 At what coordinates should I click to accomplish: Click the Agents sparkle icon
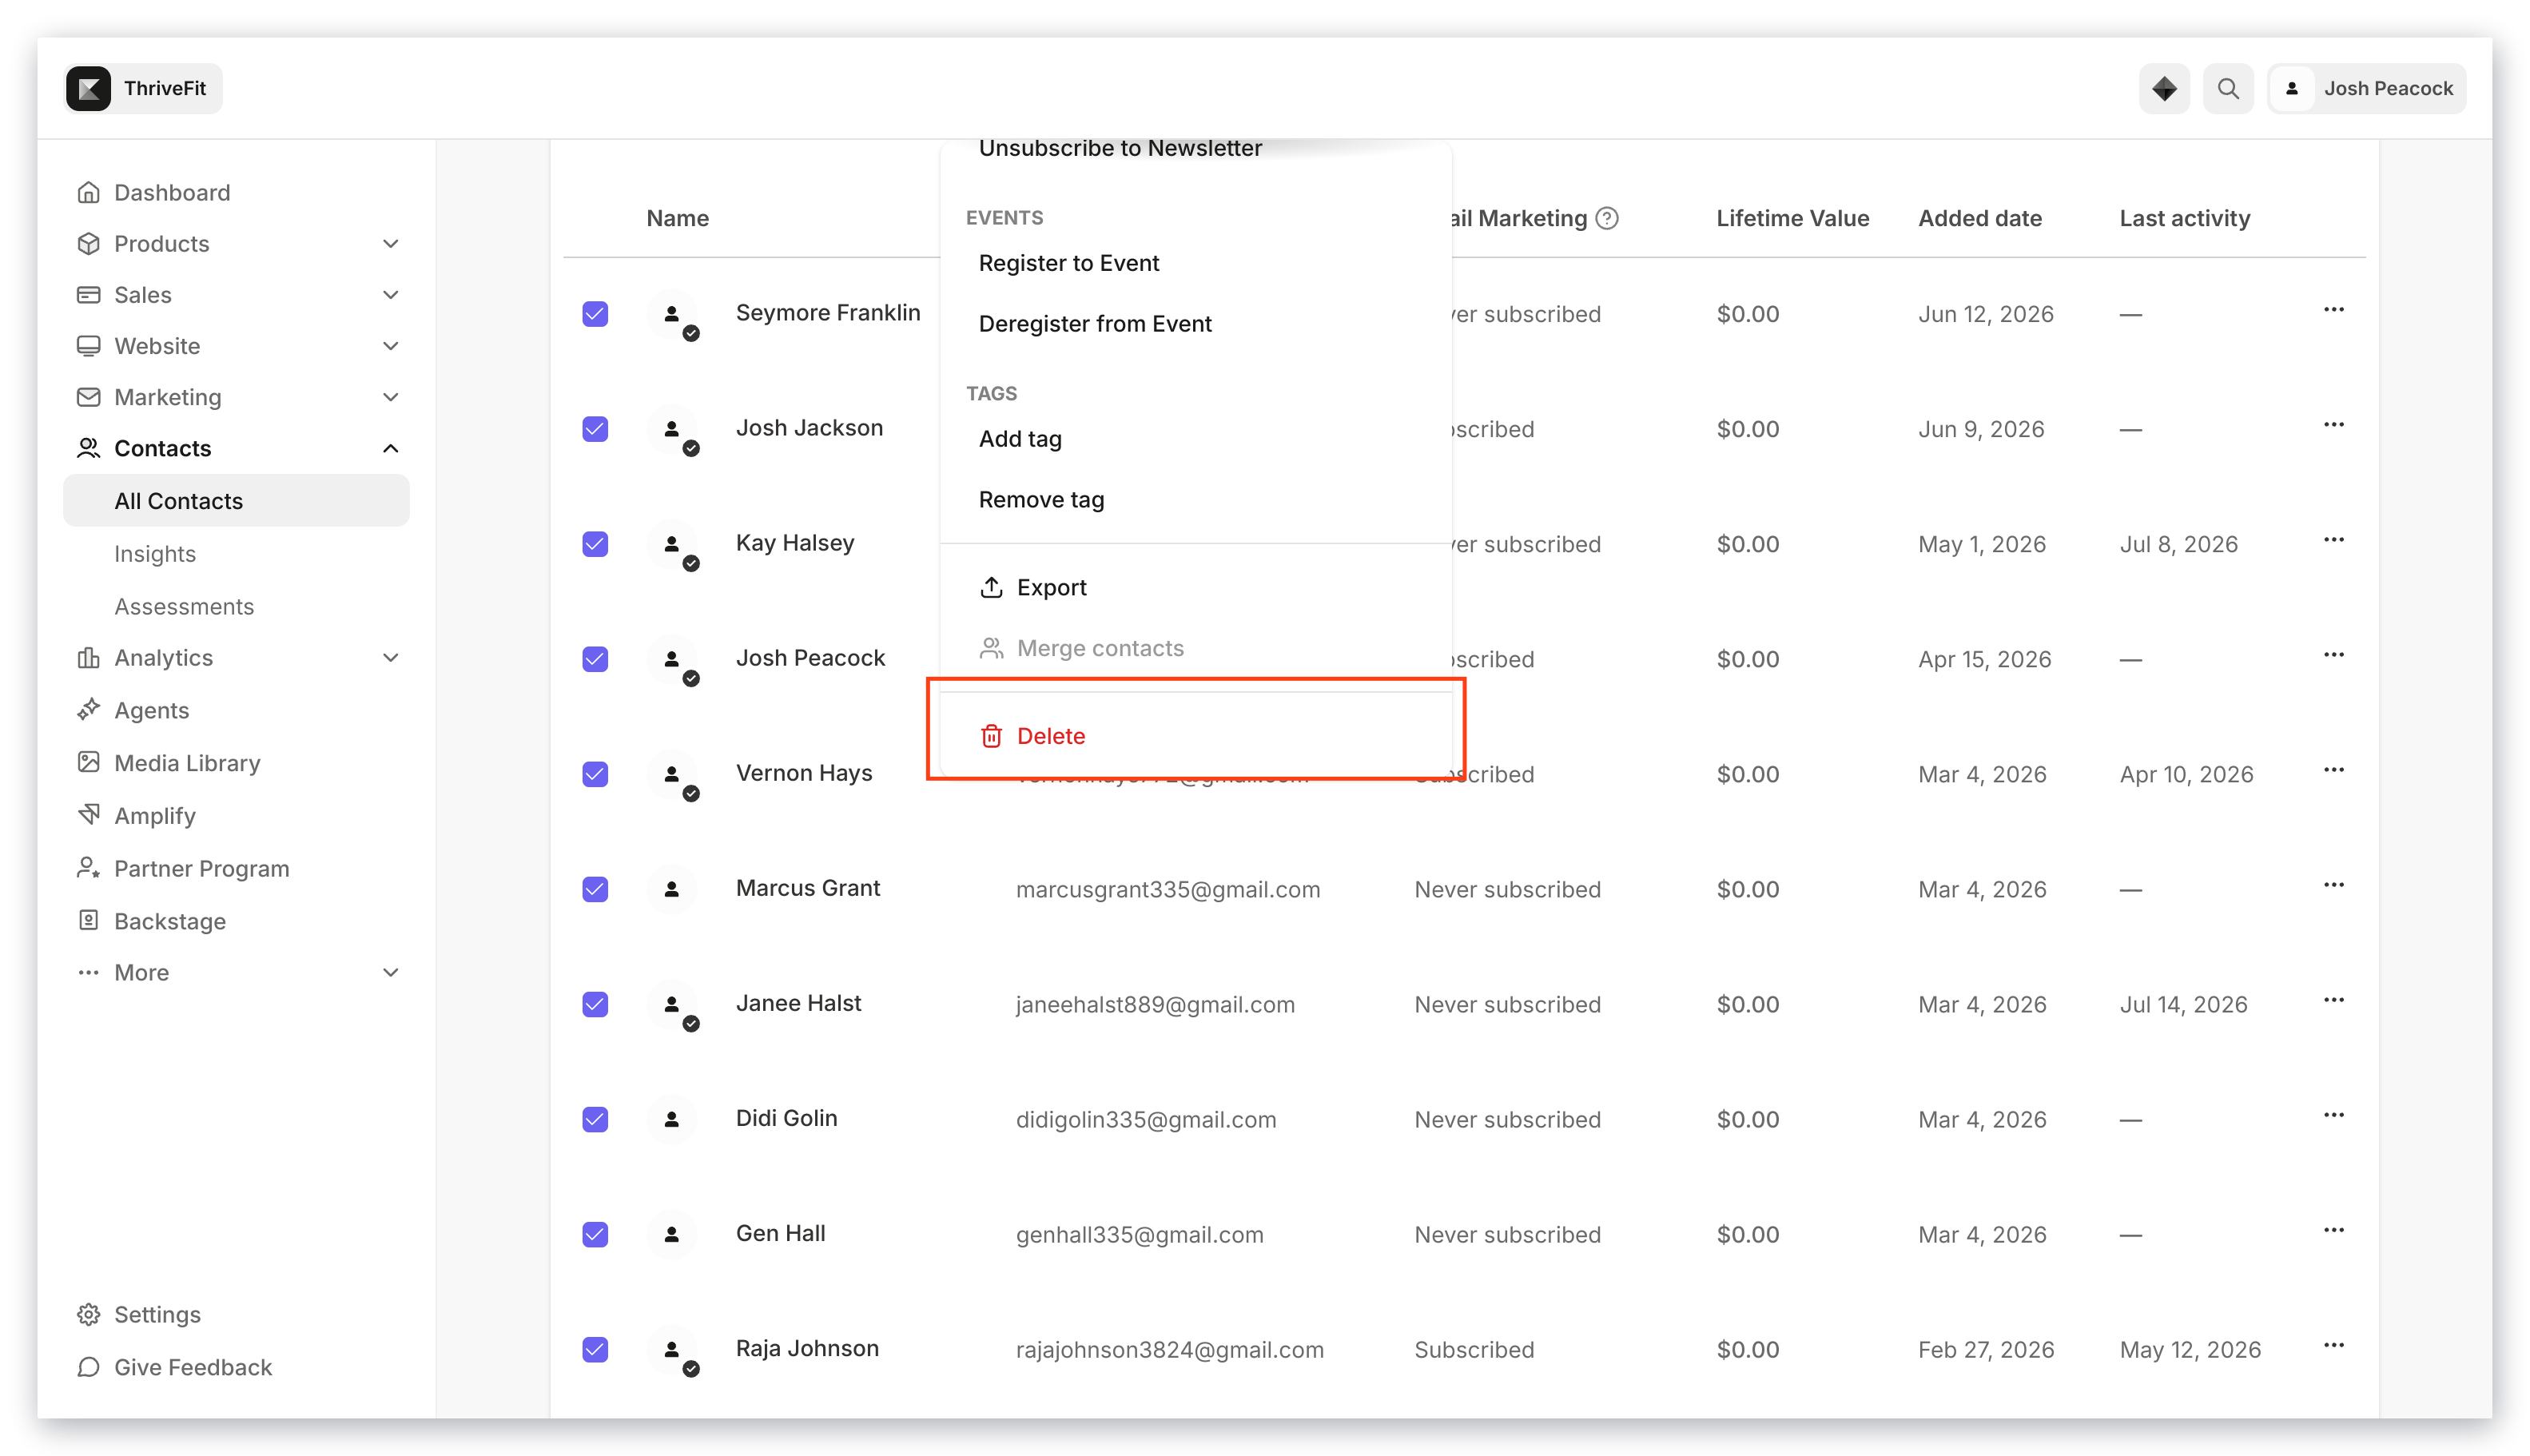tap(89, 710)
